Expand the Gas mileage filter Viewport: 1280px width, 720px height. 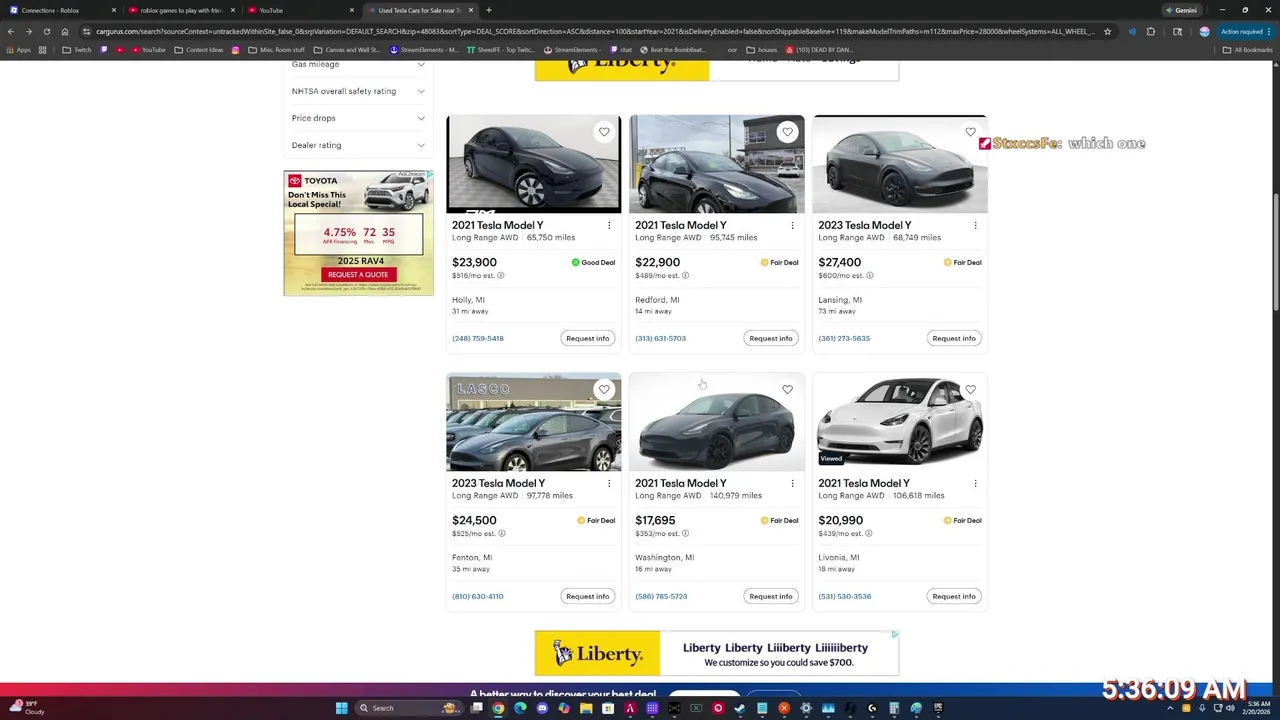point(358,64)
